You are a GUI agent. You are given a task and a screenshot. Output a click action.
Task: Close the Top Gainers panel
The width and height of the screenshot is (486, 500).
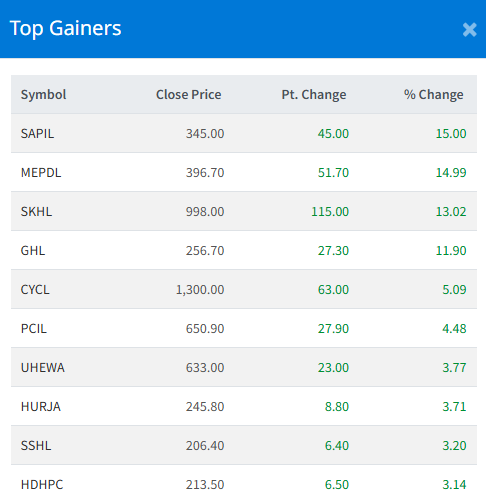pyautogui.click(x=469, y=30)
